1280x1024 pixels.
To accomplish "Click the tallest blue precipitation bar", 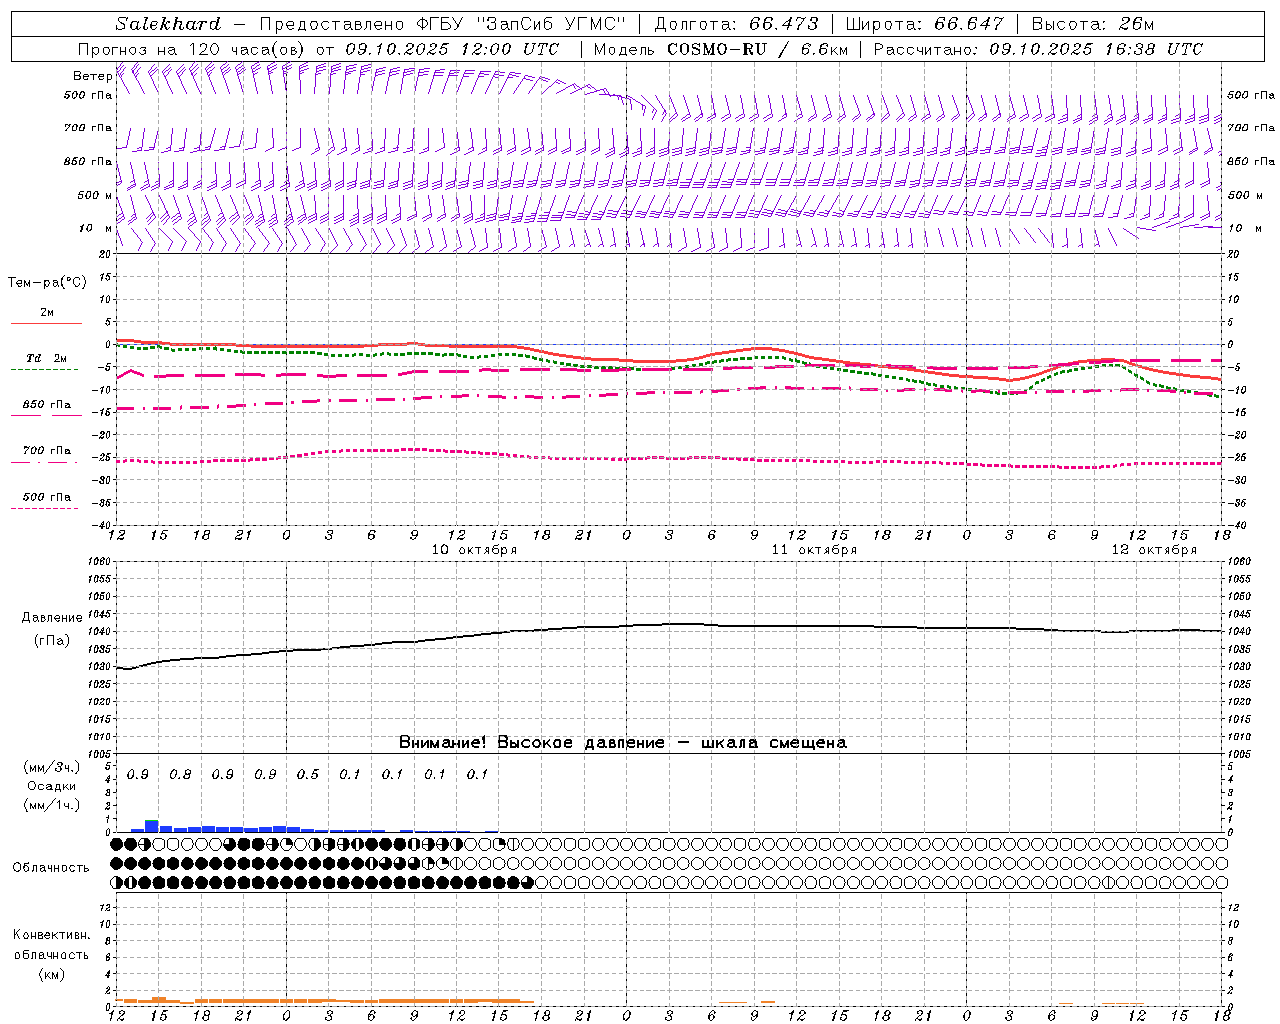I will [x=152, y=825].
